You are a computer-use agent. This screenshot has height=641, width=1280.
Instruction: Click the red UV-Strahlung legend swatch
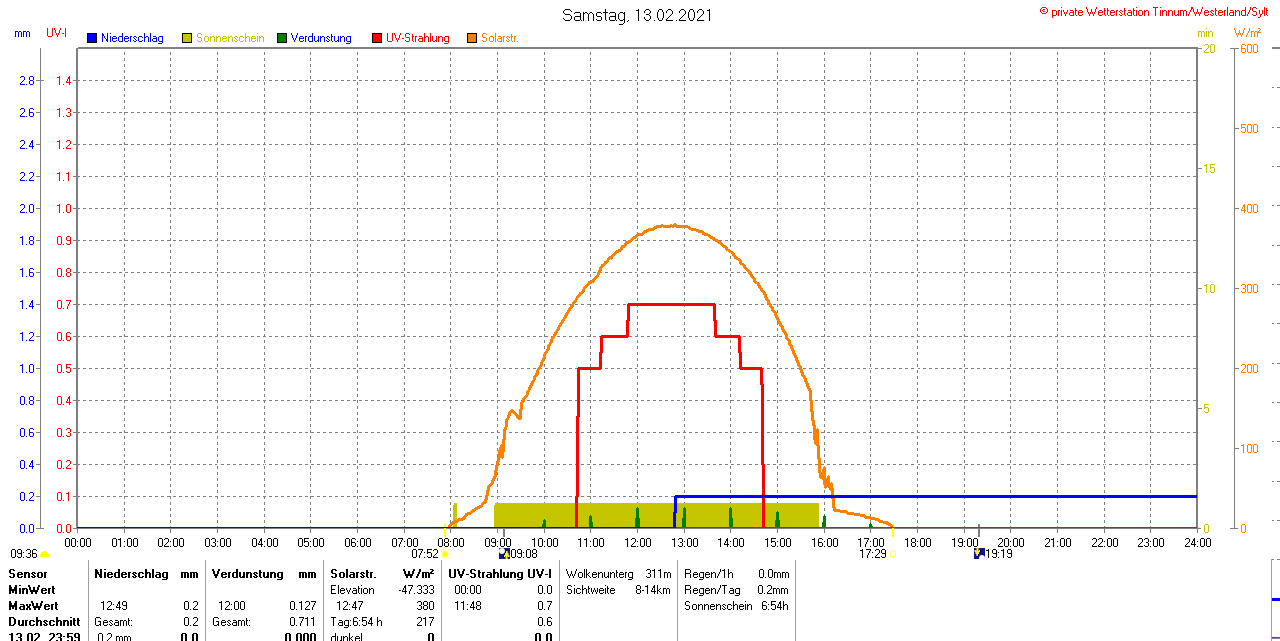coord(377,38)
